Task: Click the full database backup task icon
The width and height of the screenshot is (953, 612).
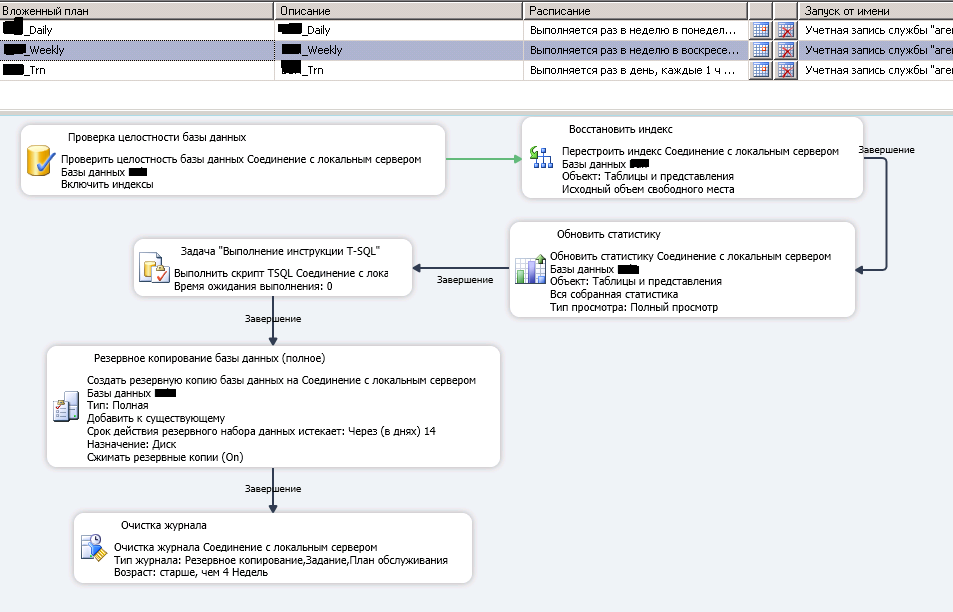Action: coord(66,407)
